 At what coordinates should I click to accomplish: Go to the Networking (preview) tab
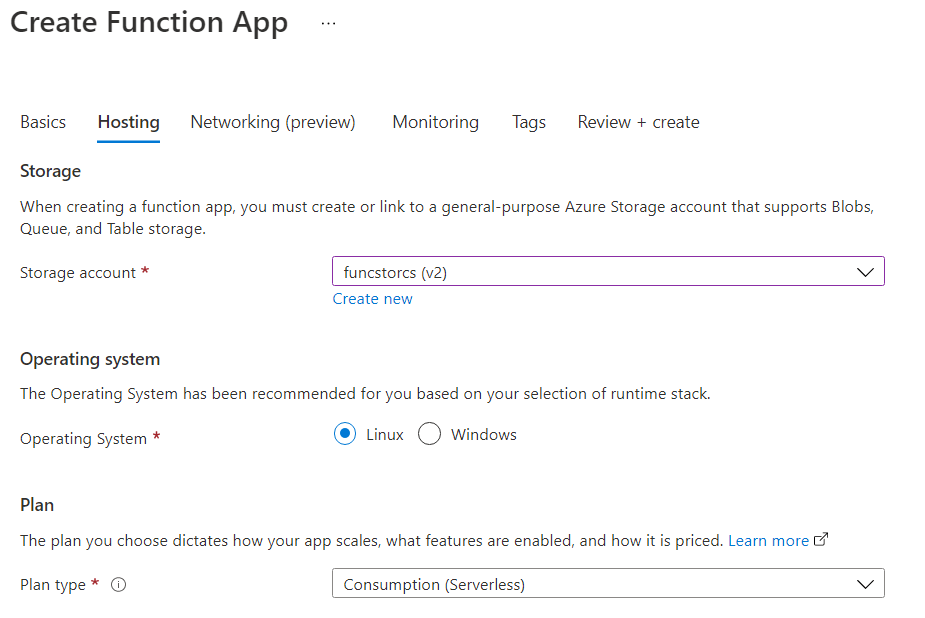pyautogui.click(x=273, y=122)
